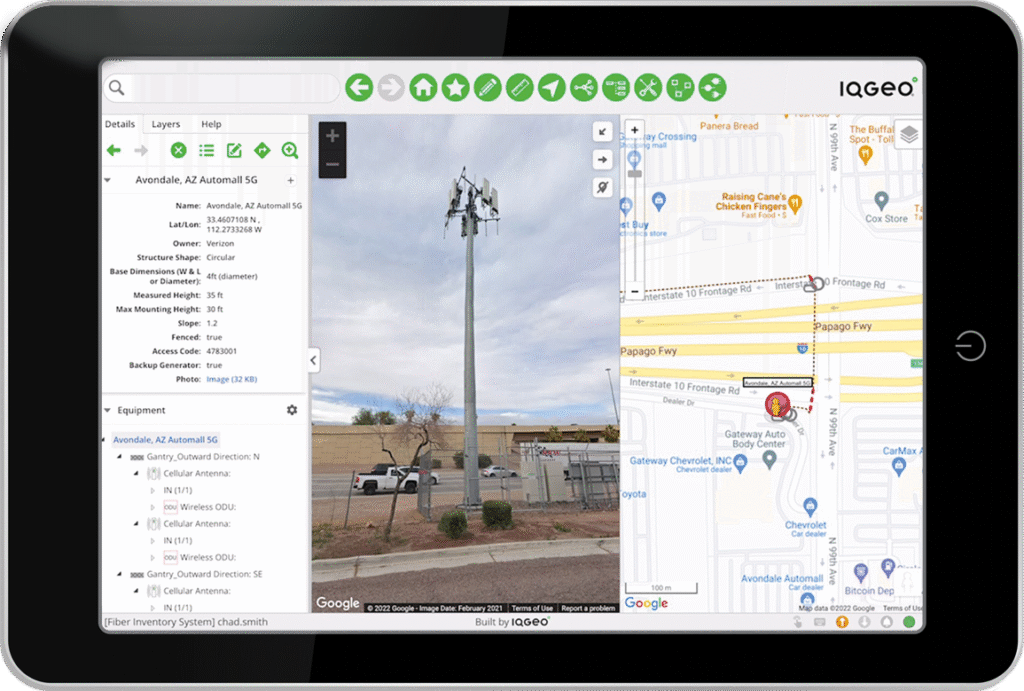Activate the ruler measure tool

519,88
